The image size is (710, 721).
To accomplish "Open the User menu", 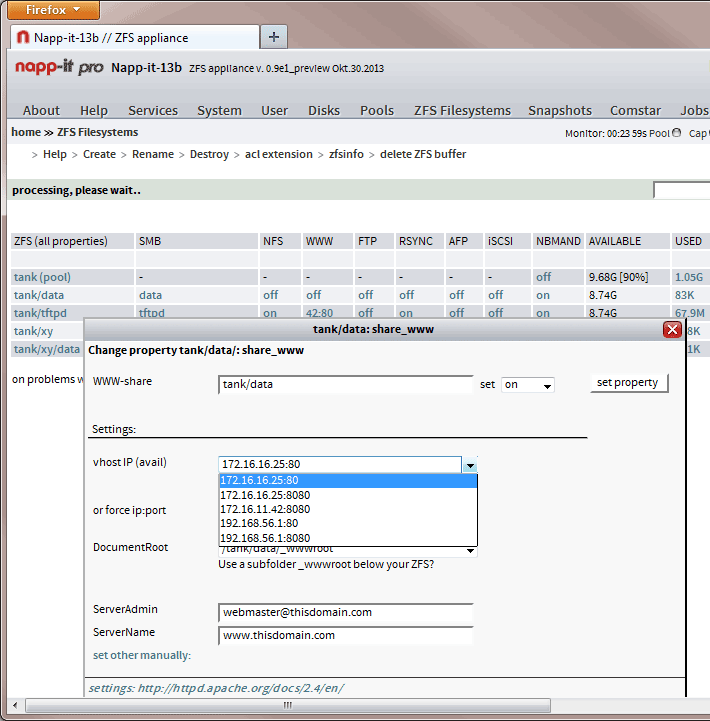I will tap(275, 110).
